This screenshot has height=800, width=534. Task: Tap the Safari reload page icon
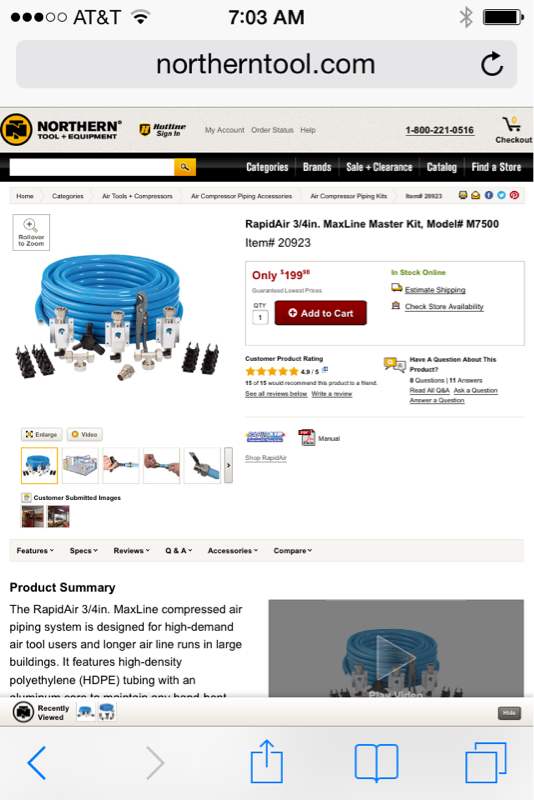[492, 64]
